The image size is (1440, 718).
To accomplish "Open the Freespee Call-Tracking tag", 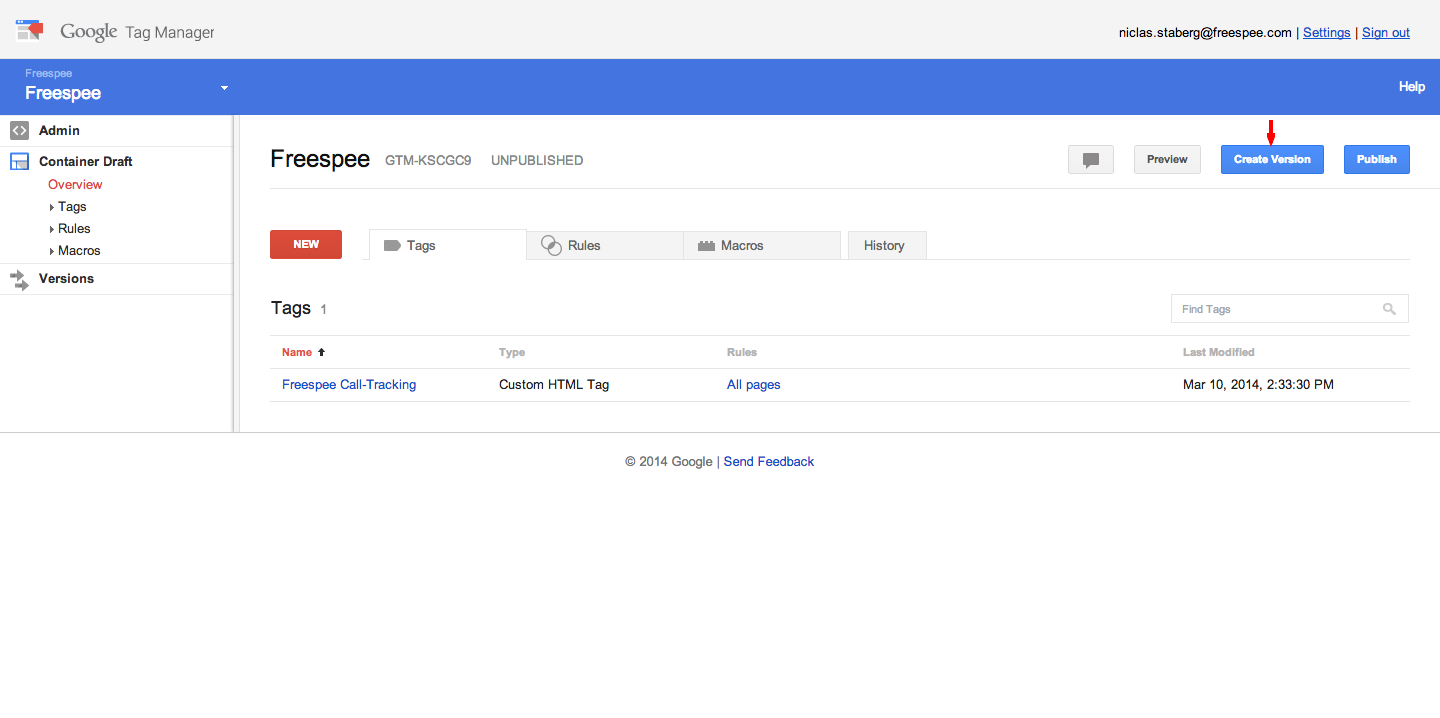I will pyautogui.click(x=349, y=385).
